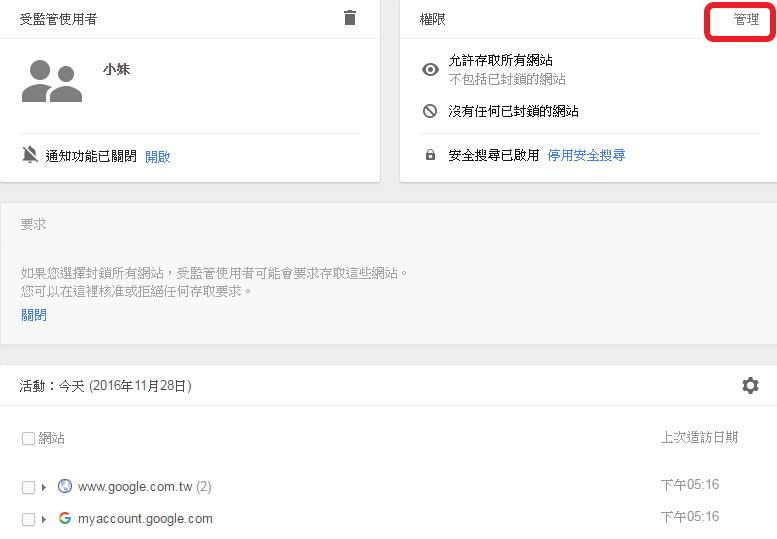Click the 開啟 link to enable notifications

[158, 156]
